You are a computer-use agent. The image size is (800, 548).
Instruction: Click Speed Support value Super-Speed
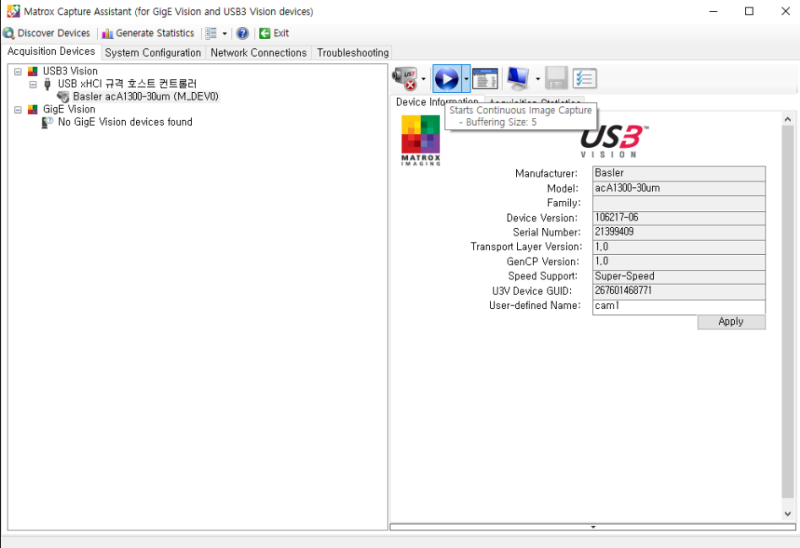[x=679, y=276]
